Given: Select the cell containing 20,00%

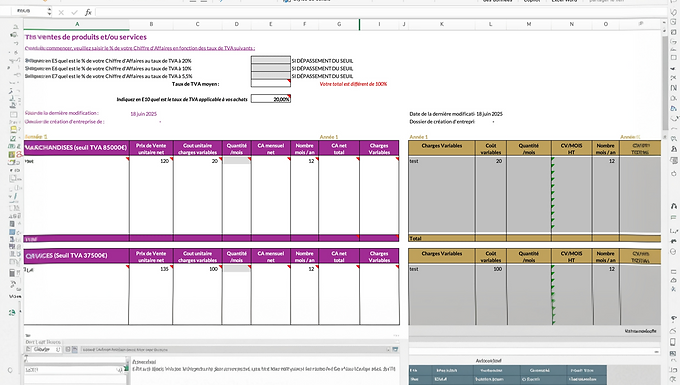Looking at the screenshot, I should click(271, 99).
